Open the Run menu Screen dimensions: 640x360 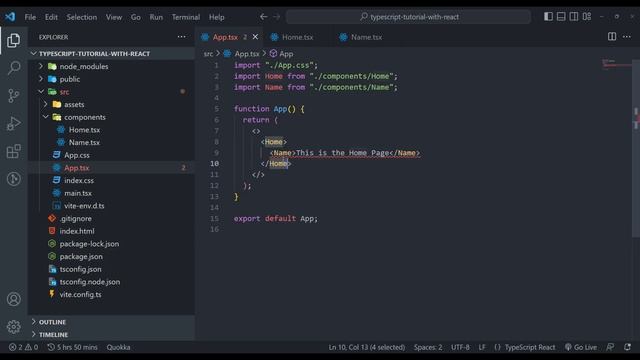156,17
